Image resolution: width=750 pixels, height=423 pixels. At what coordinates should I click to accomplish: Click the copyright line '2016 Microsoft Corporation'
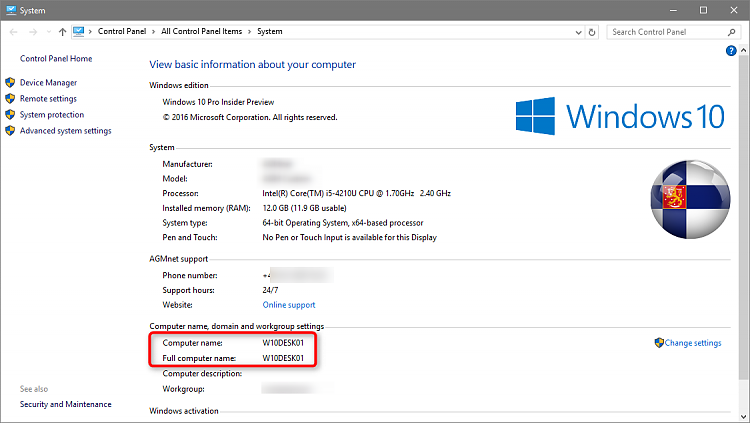250,117
